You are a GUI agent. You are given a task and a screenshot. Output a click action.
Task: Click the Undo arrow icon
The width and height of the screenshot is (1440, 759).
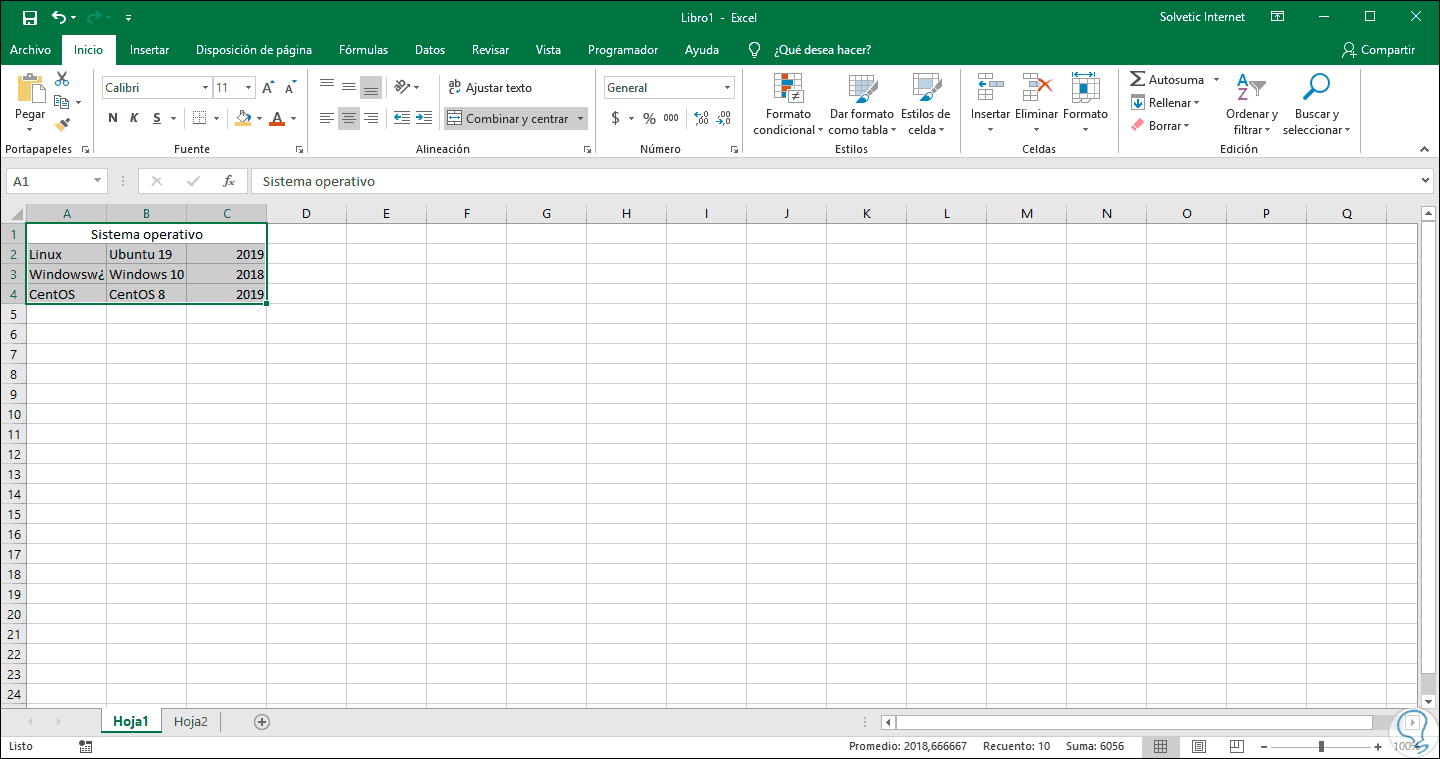click(59, 17)
